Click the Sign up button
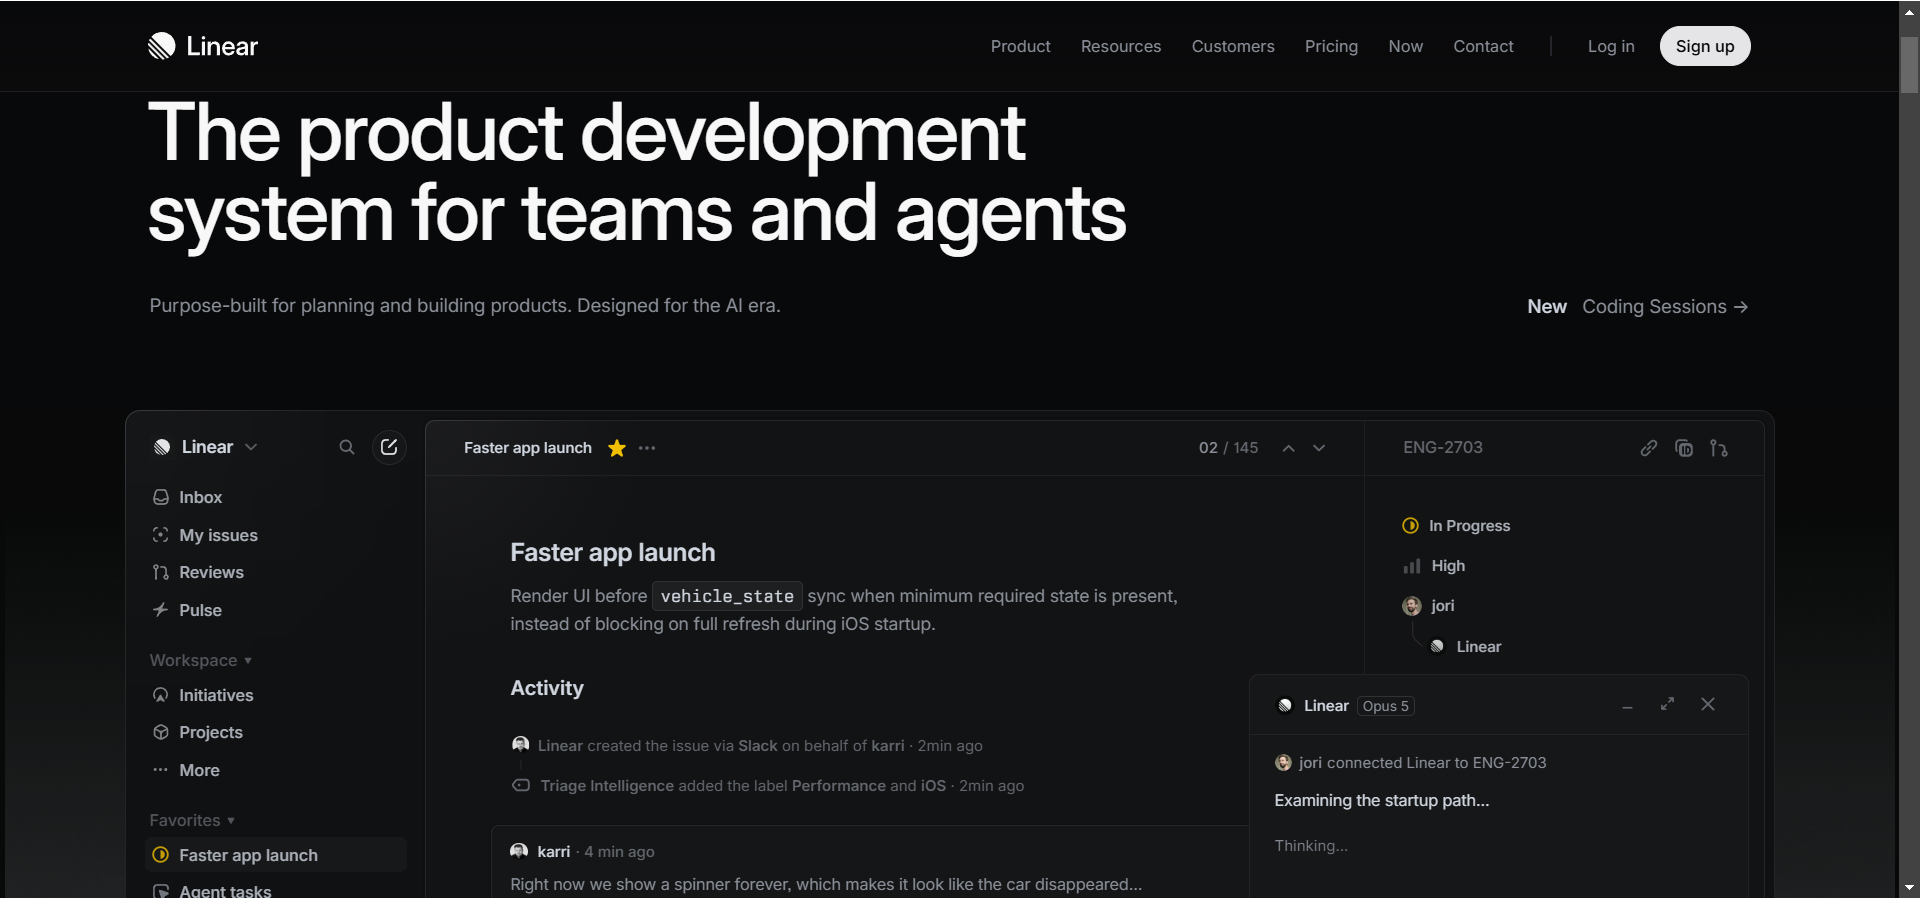This screenshot has height=898, width=1920. 1705,46
